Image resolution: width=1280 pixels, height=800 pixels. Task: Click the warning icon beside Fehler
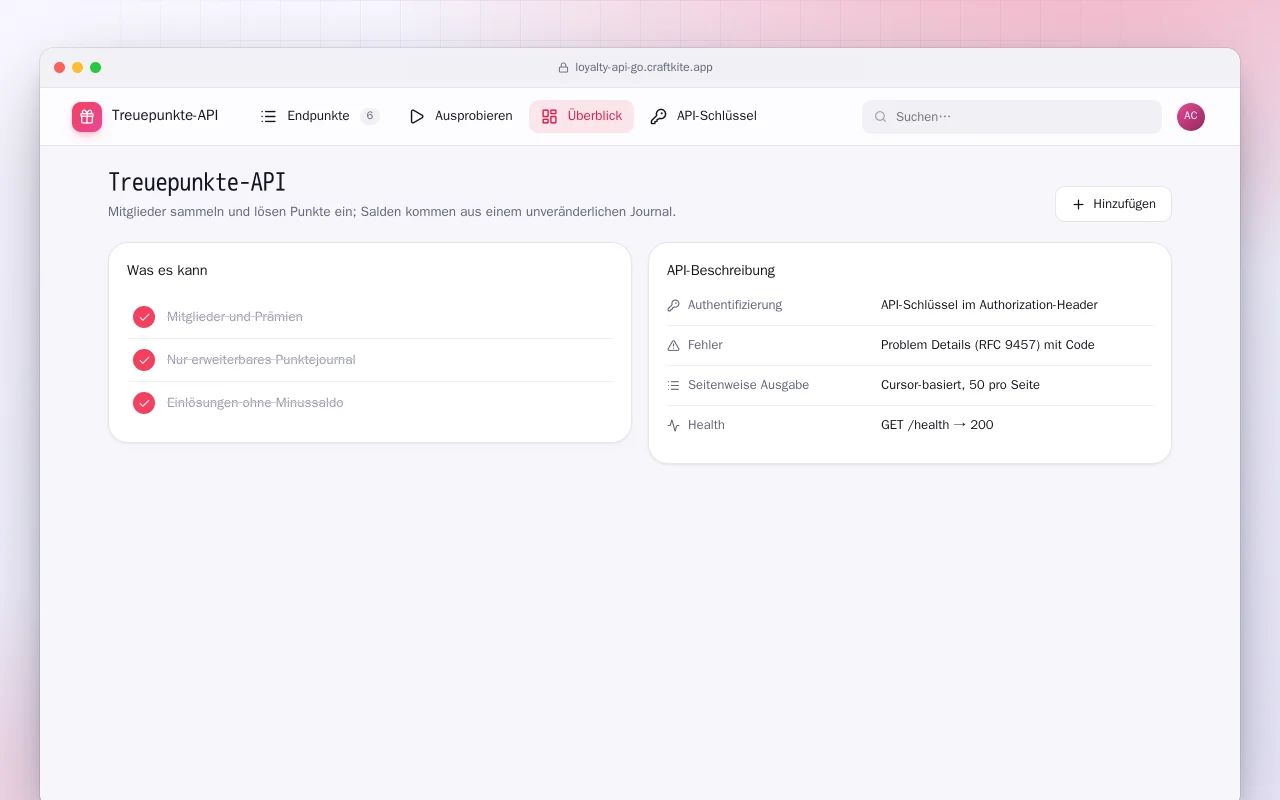(x=673, y=345)
